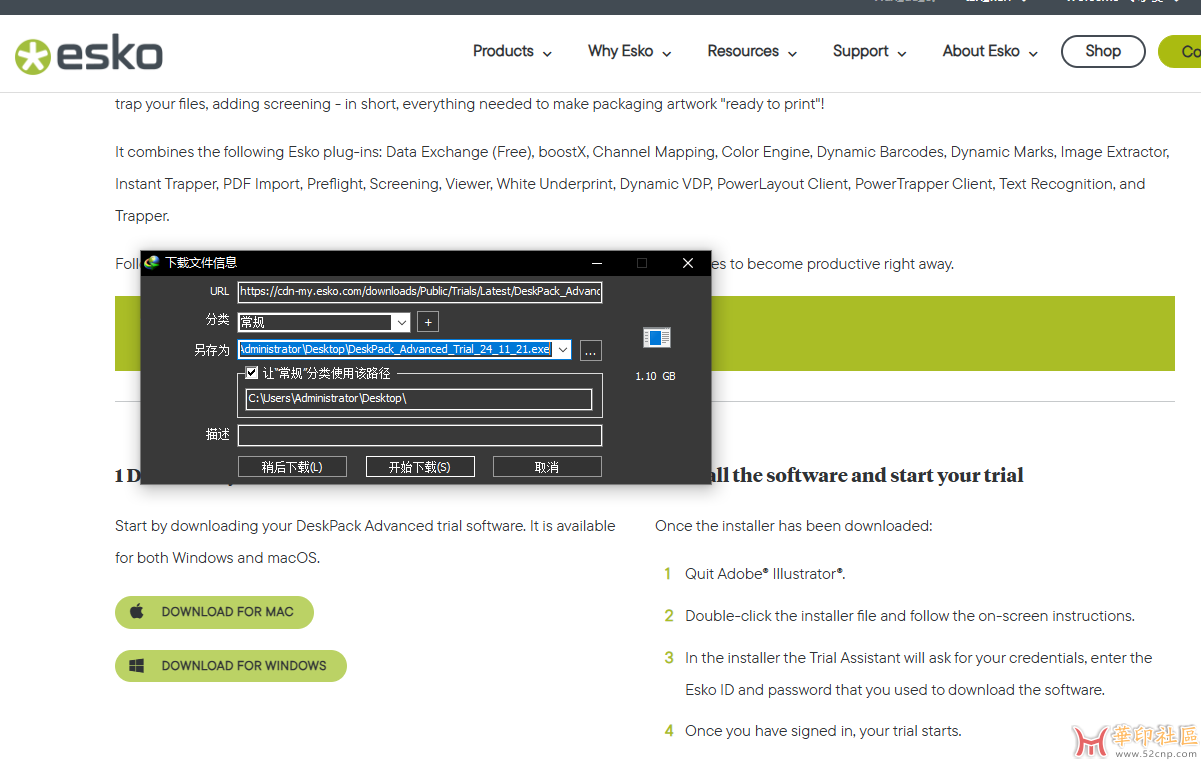Image resolution: width=1201 pixels, height=761 pixels.
Task: Close the 下载文件信息 dialog
Action: click(x=687, y=263)
